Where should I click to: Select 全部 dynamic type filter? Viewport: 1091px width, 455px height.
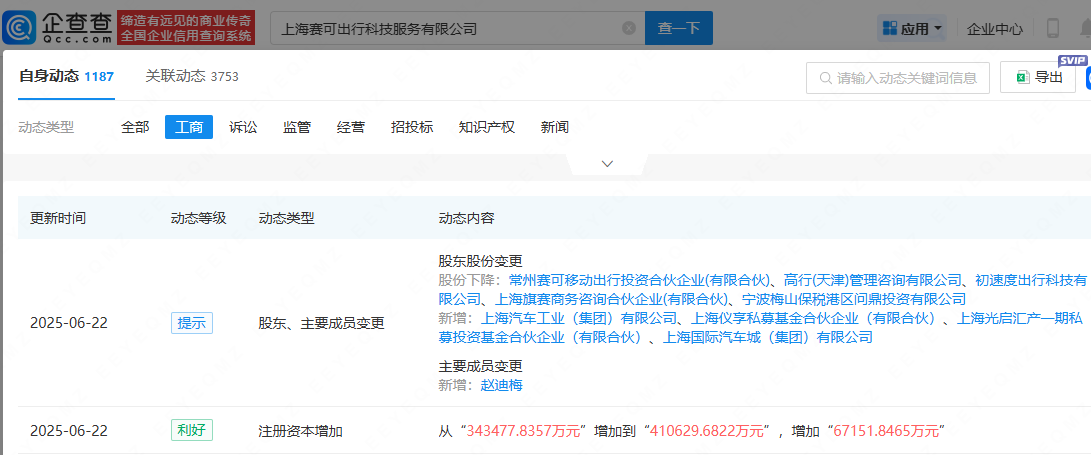[135, 127]
